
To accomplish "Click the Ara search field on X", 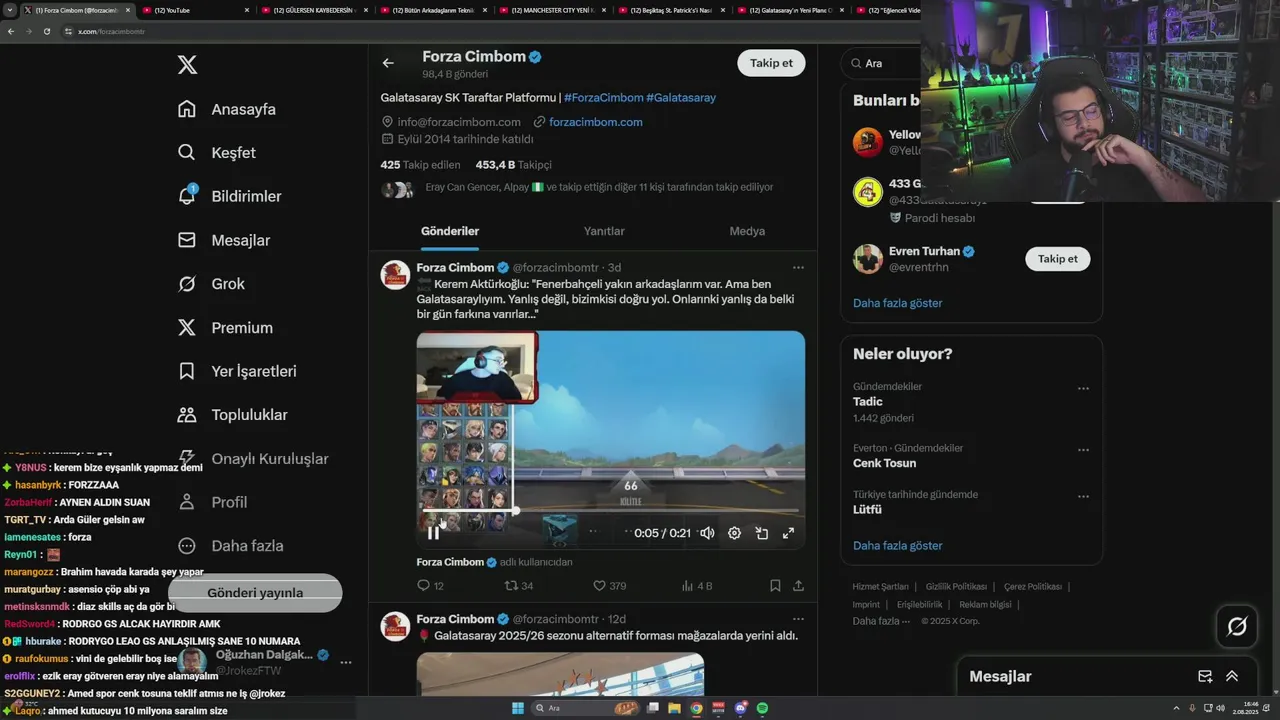I will (880, 63).
